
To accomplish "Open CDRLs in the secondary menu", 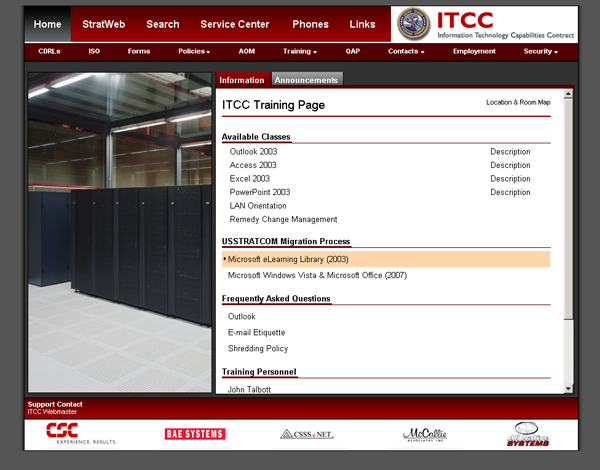I will [49, 51].
